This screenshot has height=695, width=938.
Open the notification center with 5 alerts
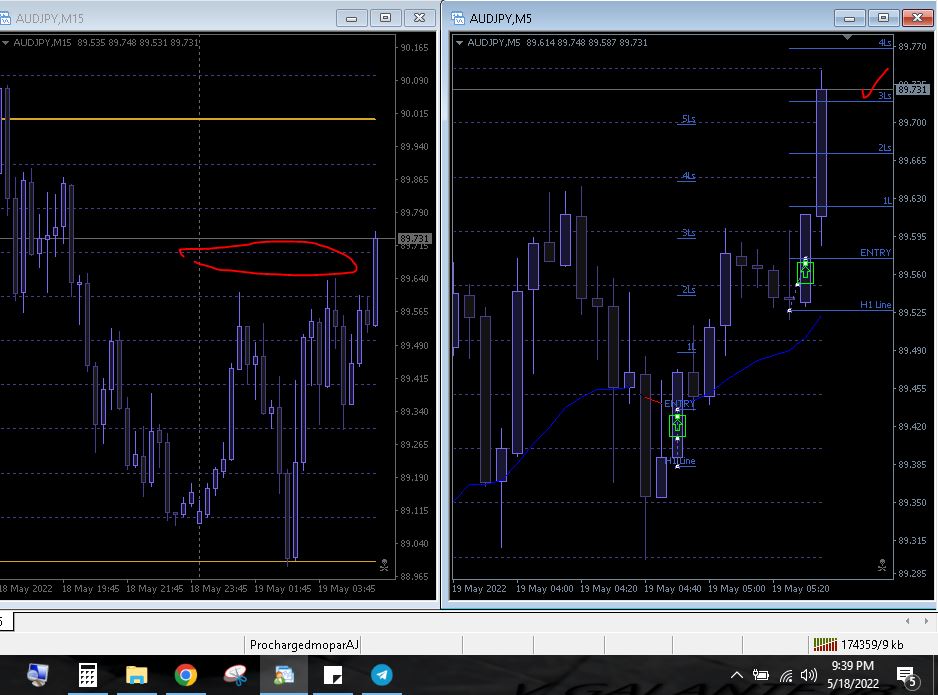[907, 676]
